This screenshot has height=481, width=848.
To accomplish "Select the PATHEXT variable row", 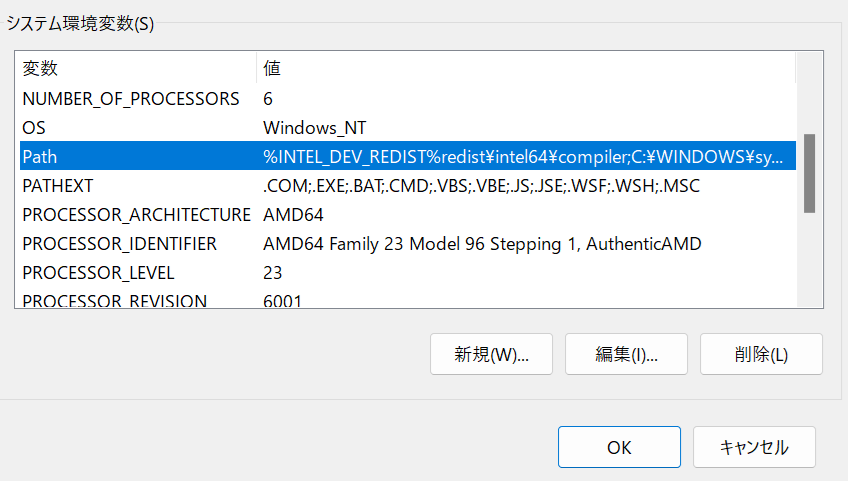I will coord(408,186).
